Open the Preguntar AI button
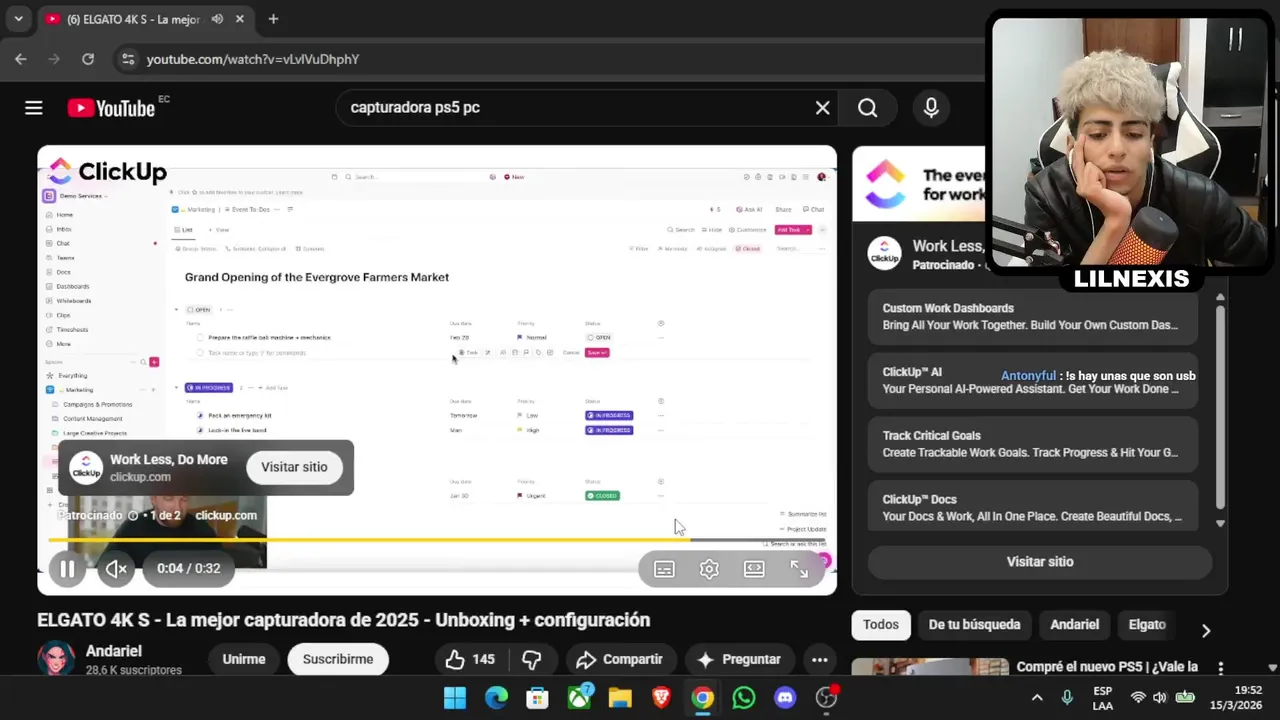The image size is (1280, 720). click(739, 660)
